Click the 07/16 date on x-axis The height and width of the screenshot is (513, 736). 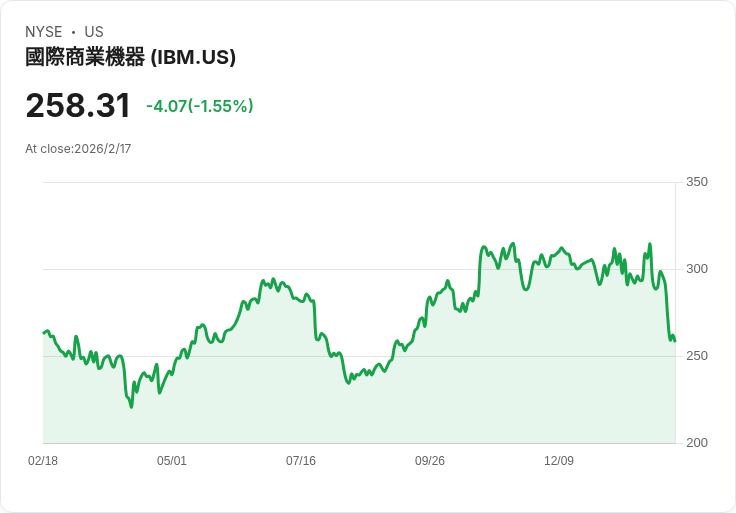pos(301,461)
